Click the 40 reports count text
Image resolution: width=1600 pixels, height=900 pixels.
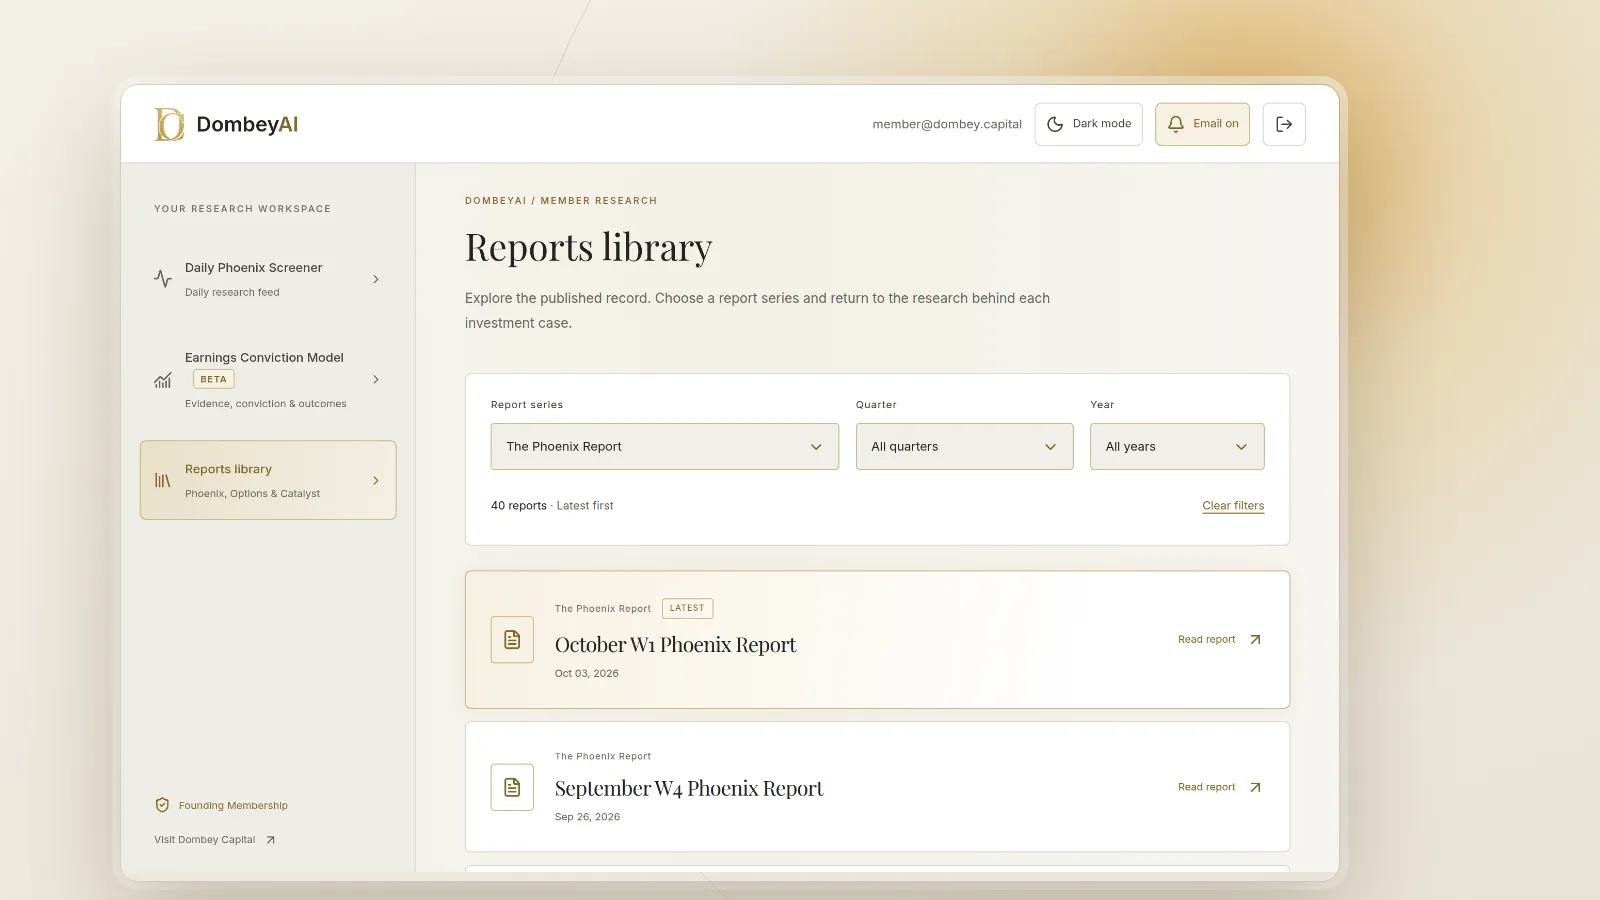519,506
